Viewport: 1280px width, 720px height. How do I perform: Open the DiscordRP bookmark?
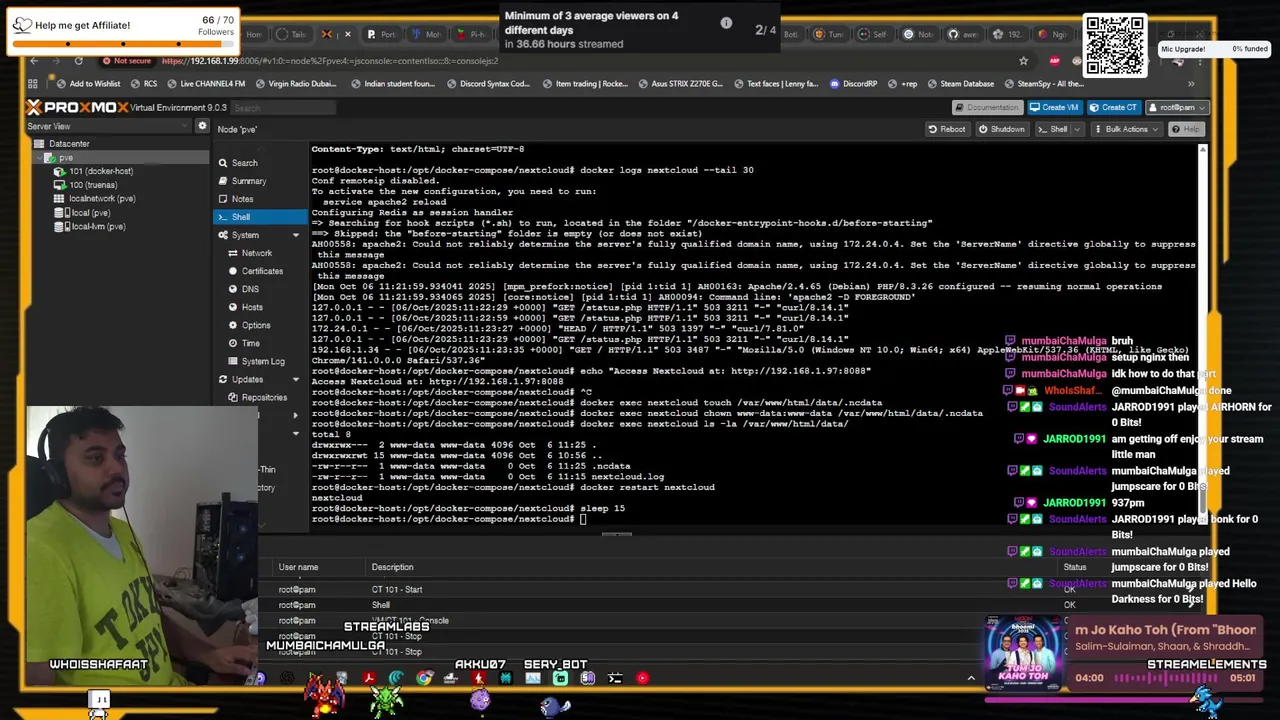click(x=852, y=84)
